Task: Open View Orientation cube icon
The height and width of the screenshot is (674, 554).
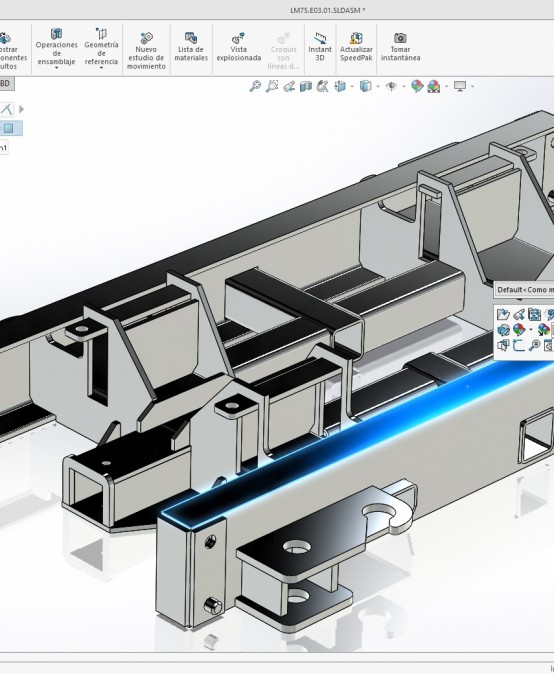Action: click(x=340, y=86)
